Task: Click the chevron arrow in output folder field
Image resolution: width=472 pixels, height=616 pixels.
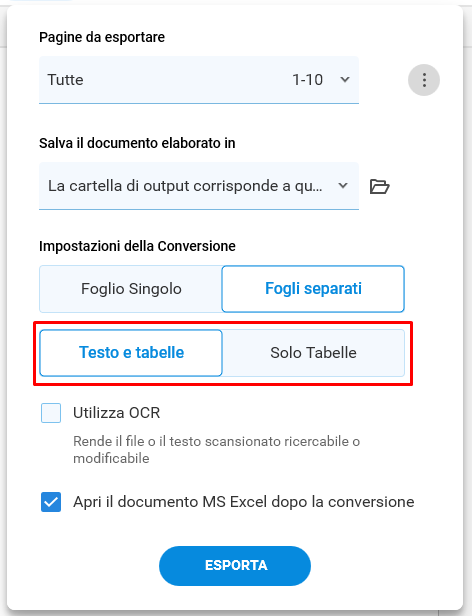Action: point(343,185)
